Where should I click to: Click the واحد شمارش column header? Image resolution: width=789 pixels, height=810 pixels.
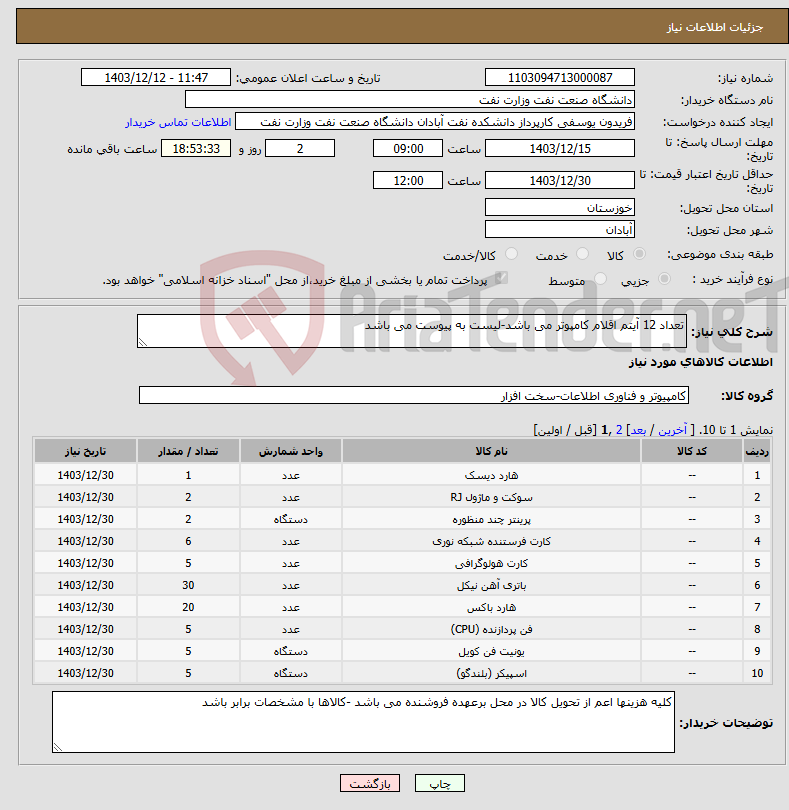[291, 451]
